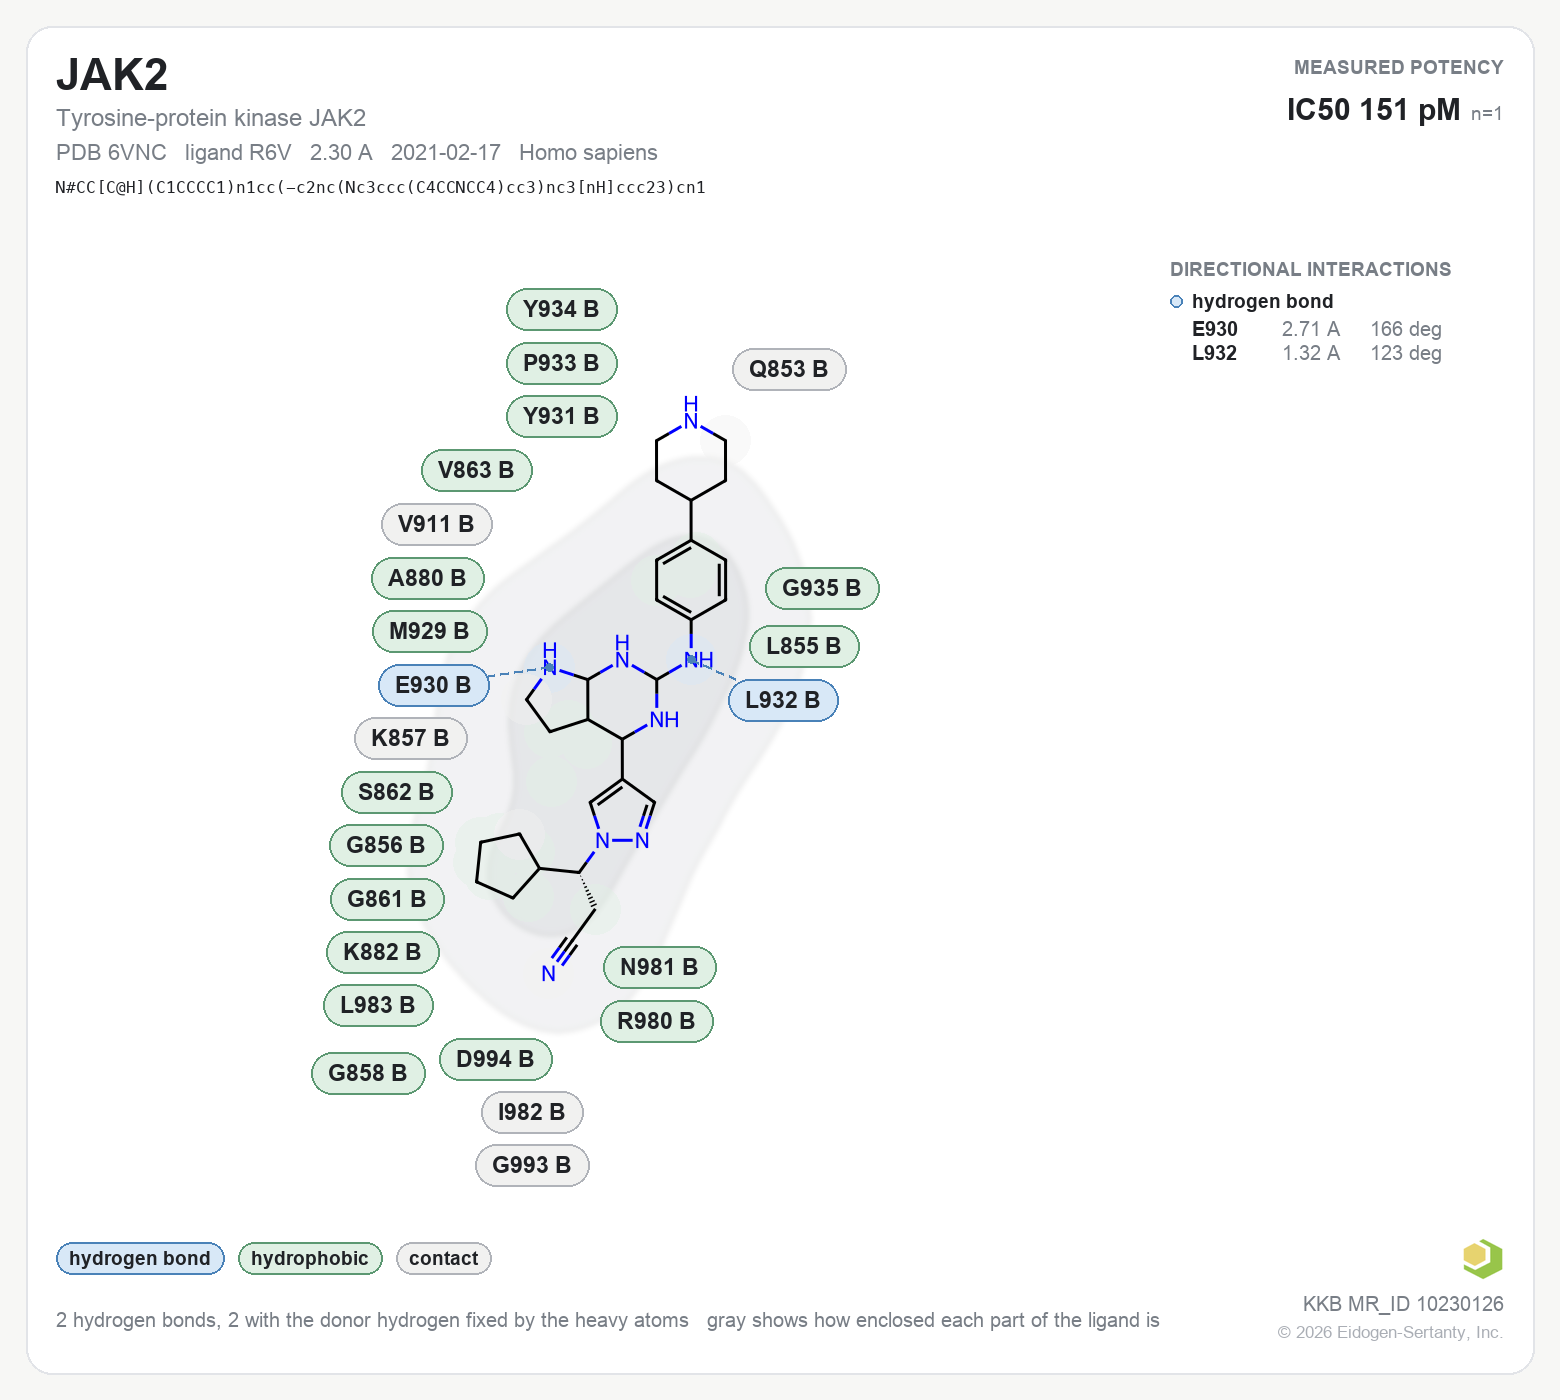Click the gray enclosure explanation caption
1560x1400 pixels.
(933, 1320)
